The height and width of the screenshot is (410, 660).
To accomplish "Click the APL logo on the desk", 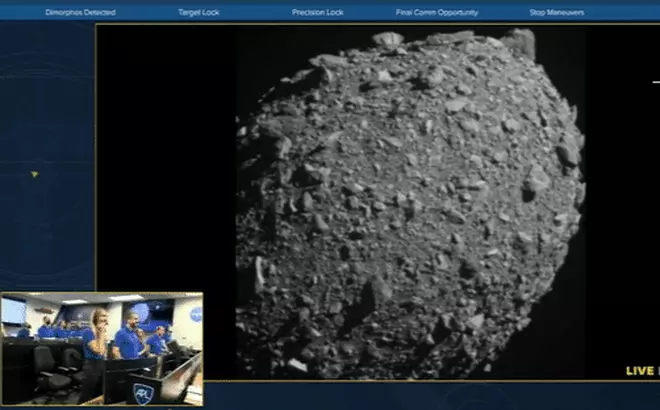I will tap(142, 392).
